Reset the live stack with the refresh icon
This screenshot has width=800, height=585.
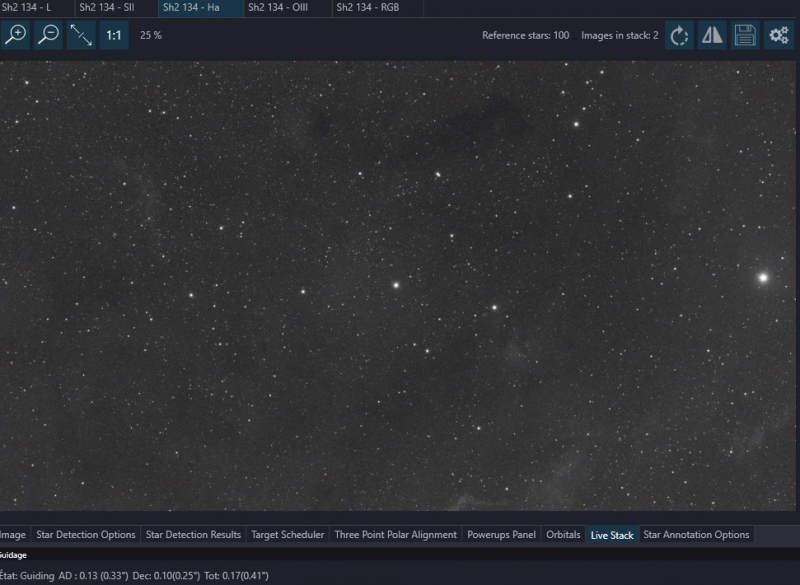click(679, 35)
